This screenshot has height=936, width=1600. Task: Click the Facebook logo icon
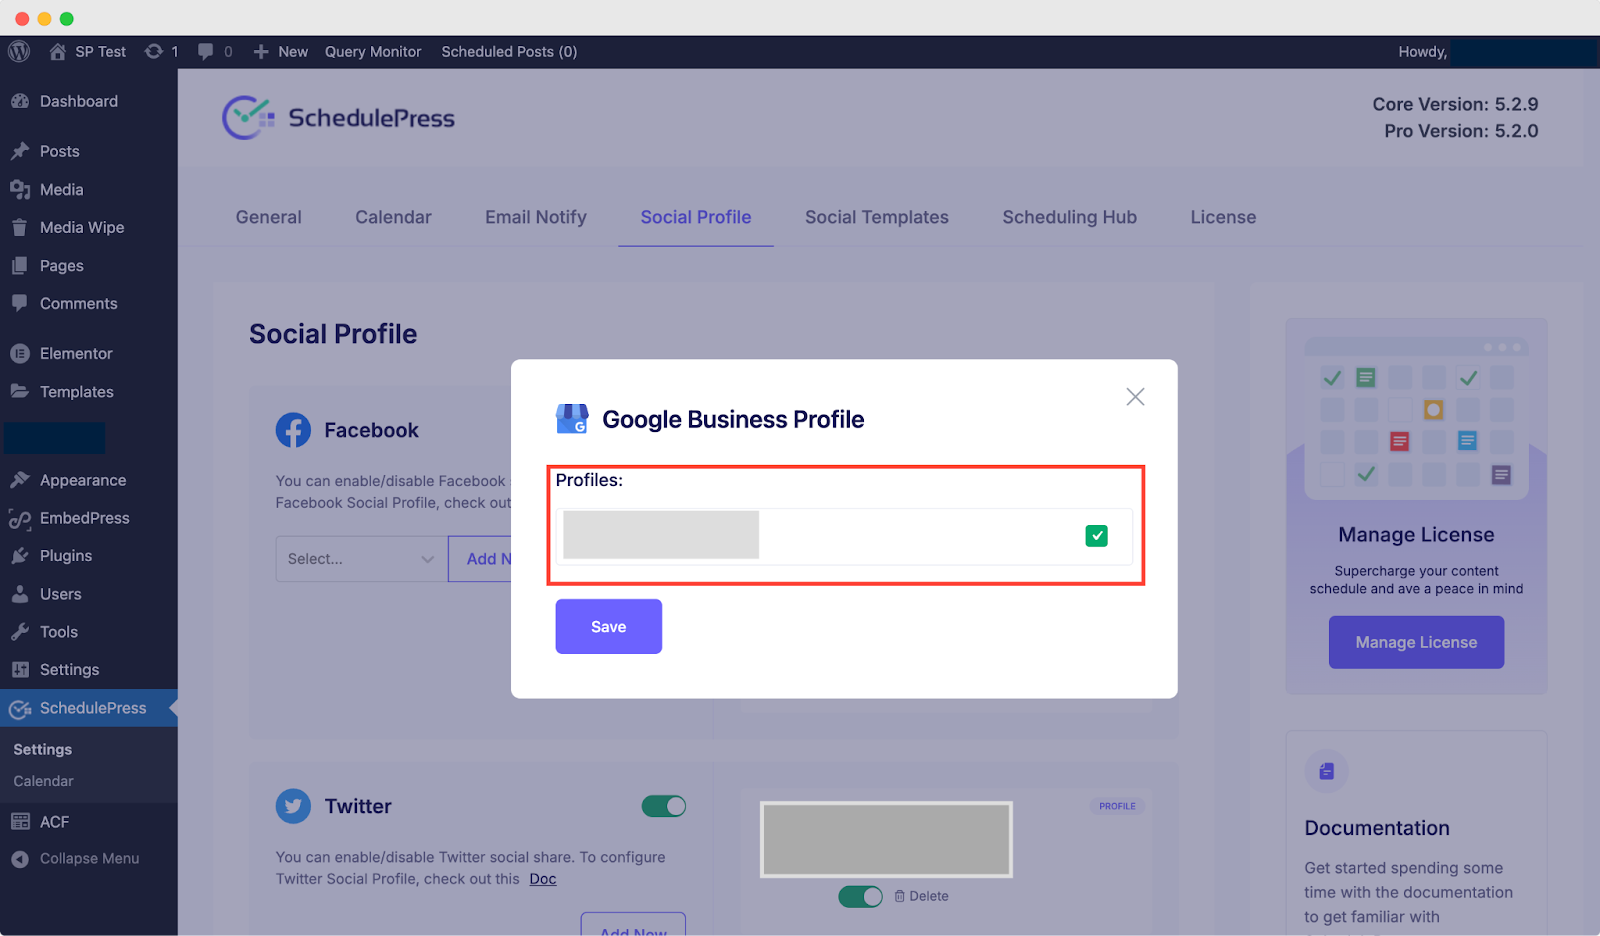click(293, 430)
